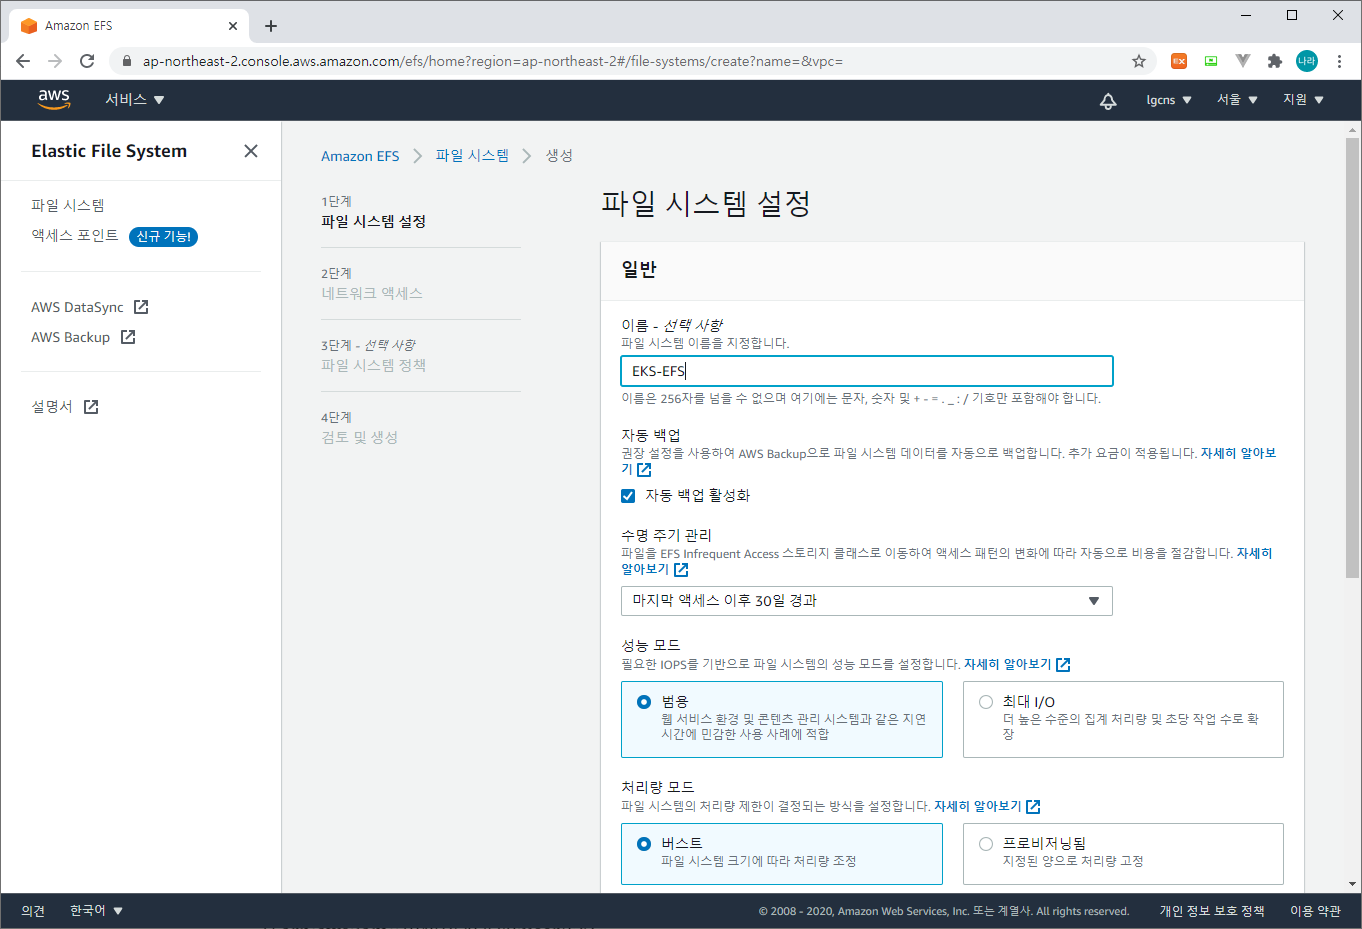Click the 의견 feedback button

[33, 911]
